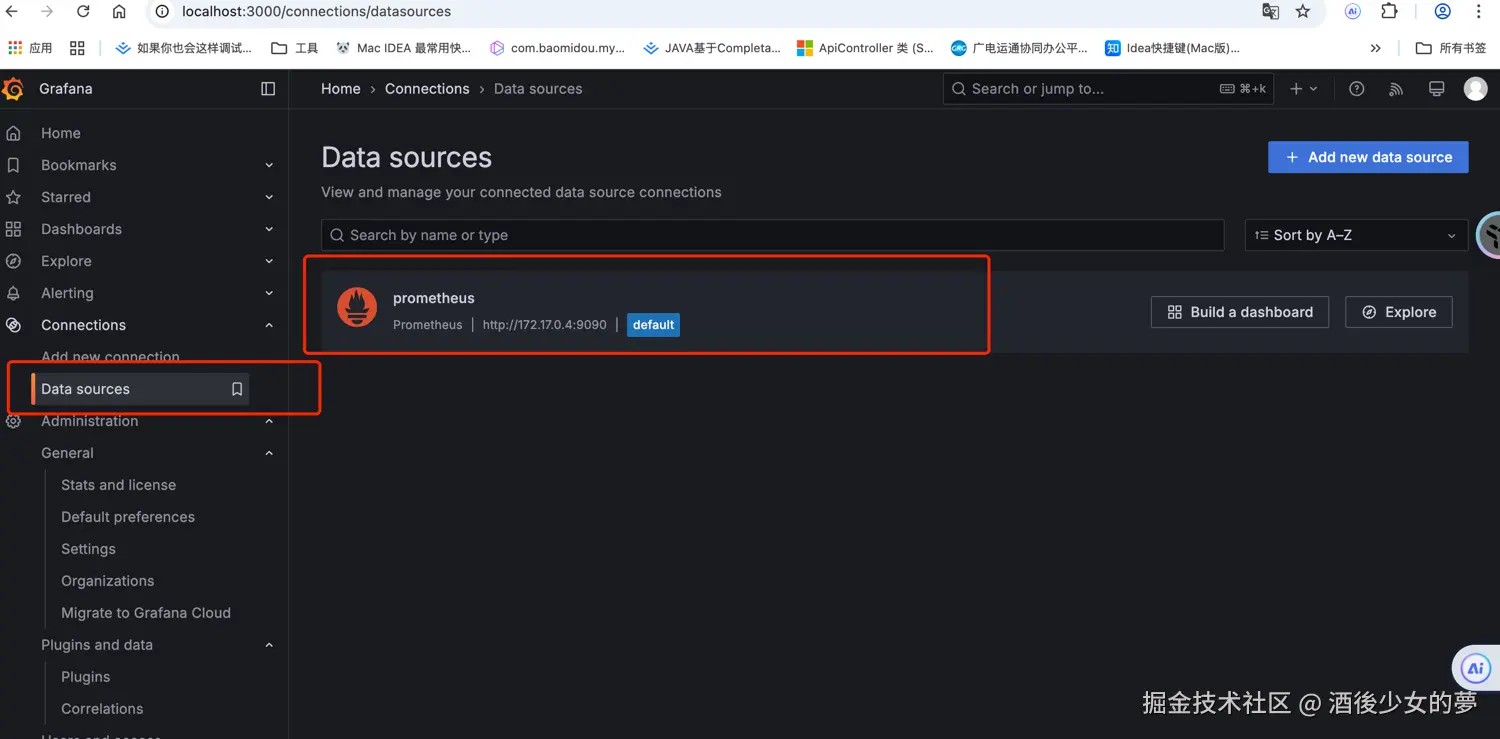Open the prometheus data source link
Screen dimensions: 1500x739
(434, 298)
